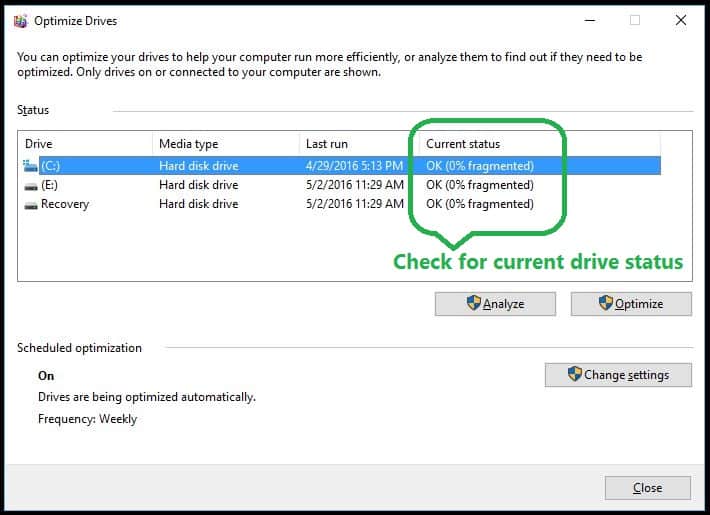Screen dimensions: 710x515
Task: Click the Optimize Drives app icon in title bar
Action: pyautogui.click(x=22, y=20)
